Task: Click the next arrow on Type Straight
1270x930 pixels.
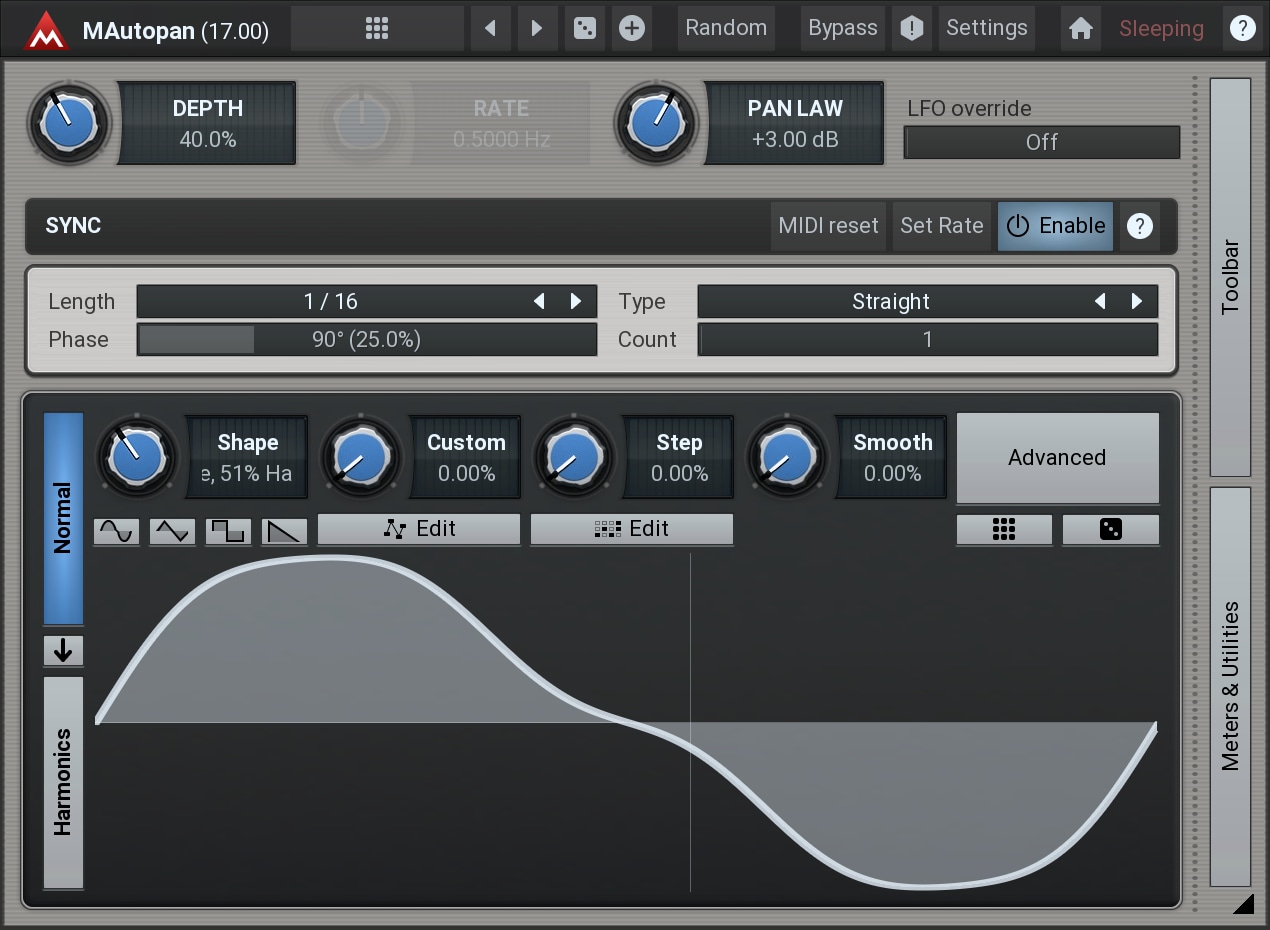Action: pos(1137,302)
